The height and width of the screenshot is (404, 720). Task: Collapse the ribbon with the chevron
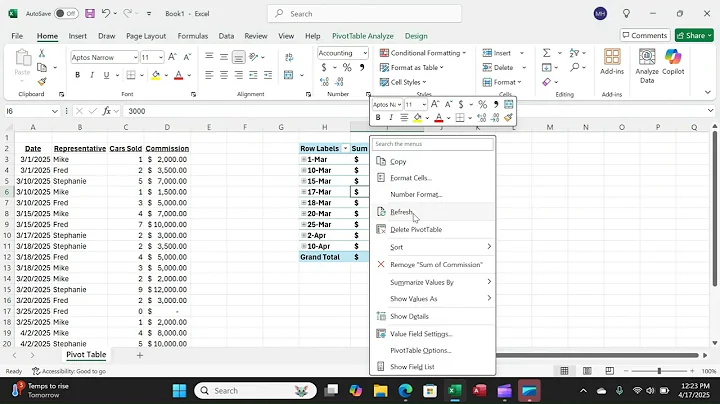point(708,92)
